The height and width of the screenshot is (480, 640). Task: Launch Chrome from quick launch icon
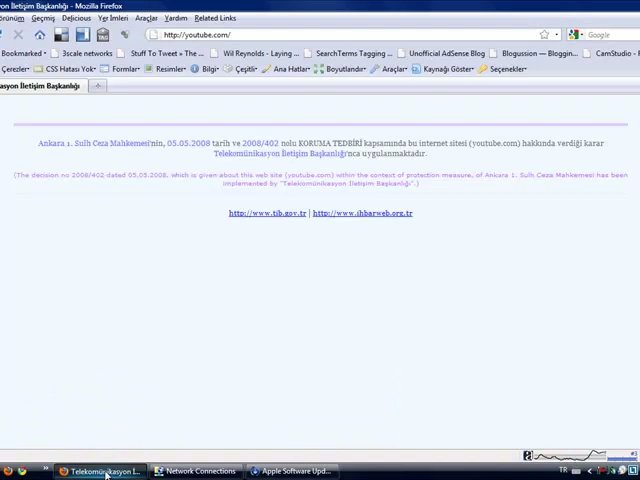pyautogui.click(x=22, y=471)
